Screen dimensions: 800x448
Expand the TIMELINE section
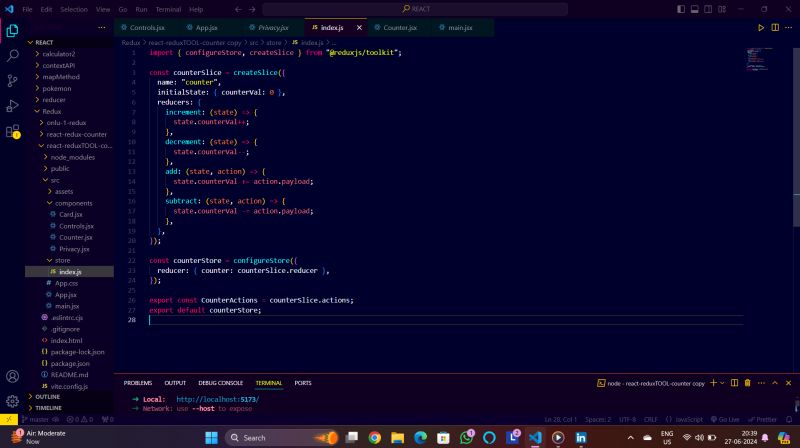pyautogui.click(x=48, y=408)
